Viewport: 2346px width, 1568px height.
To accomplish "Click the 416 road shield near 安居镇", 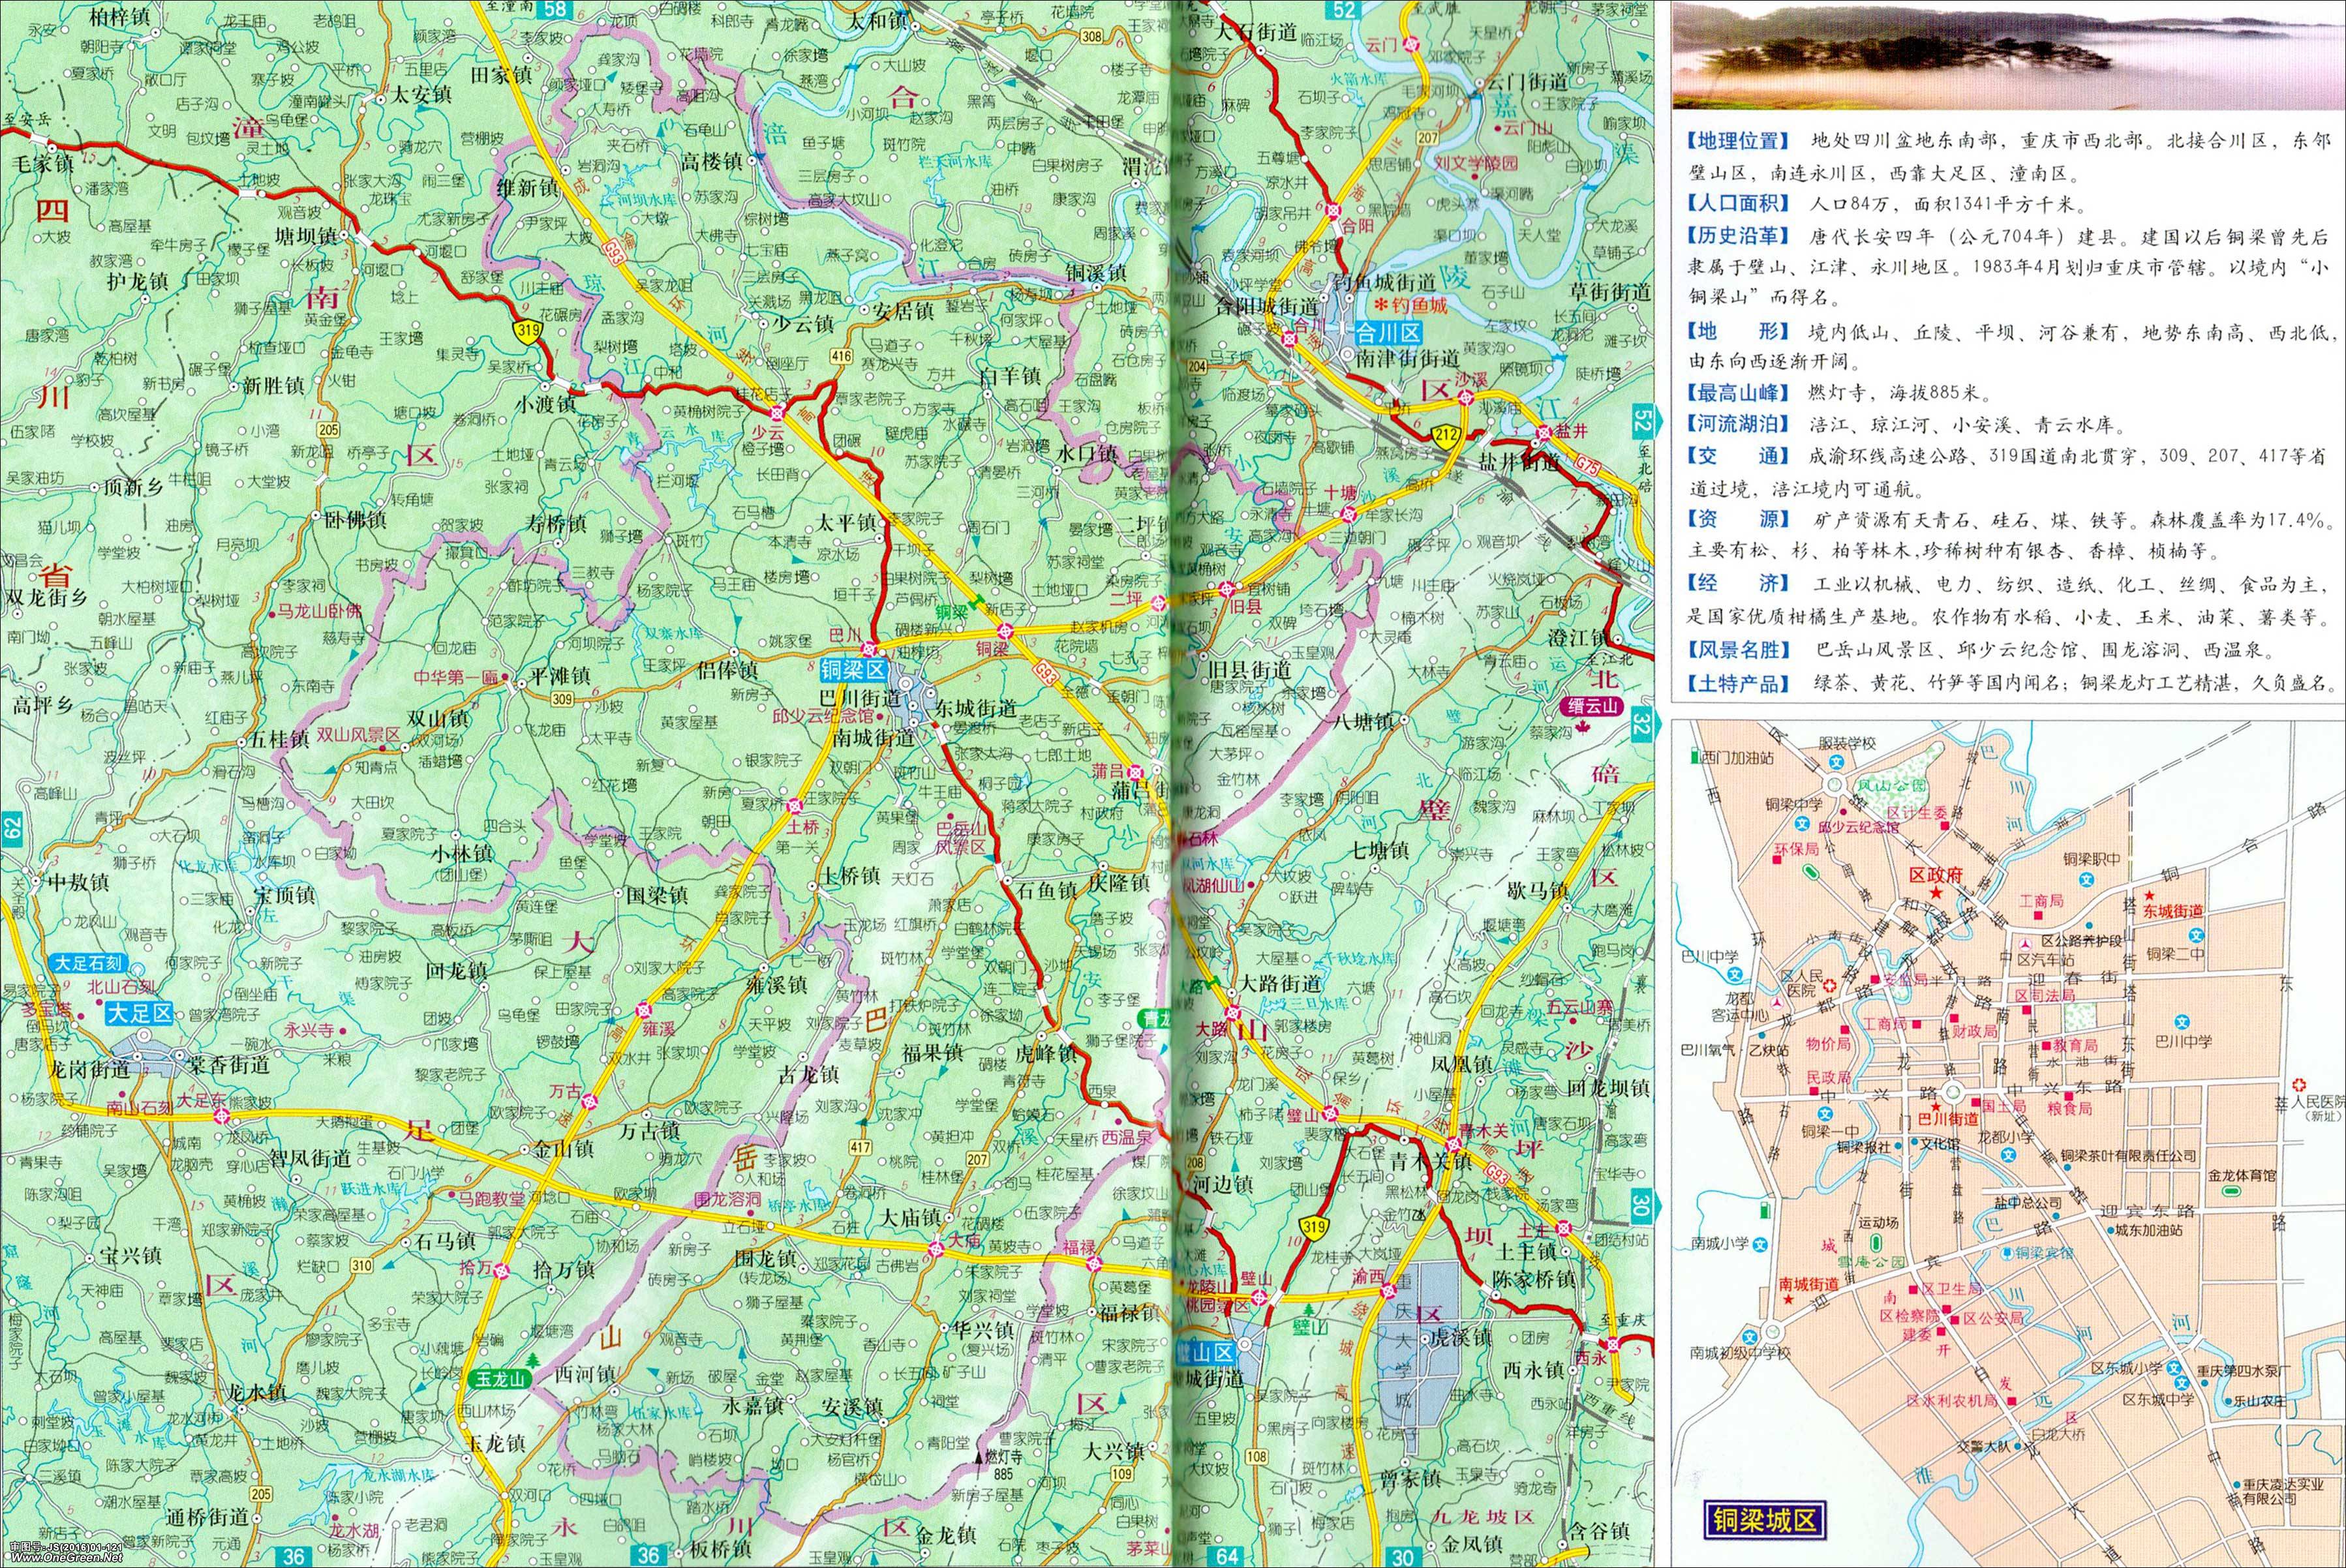I will pyautogui.click(x=841, y=357).
